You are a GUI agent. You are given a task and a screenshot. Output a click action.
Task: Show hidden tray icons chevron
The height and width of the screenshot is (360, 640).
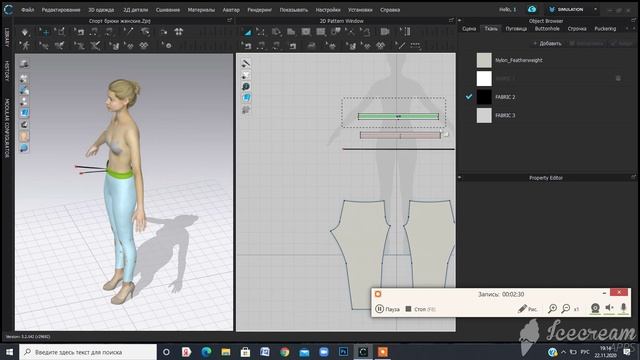pos(564,352)
